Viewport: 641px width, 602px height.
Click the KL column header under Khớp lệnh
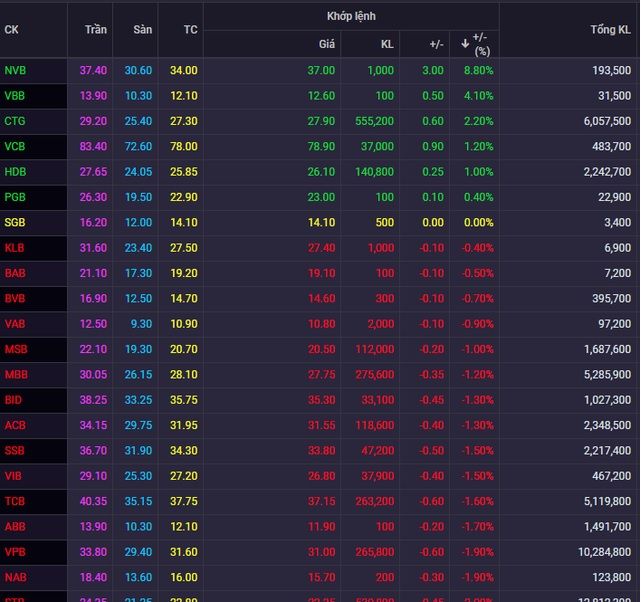point(387,44)
